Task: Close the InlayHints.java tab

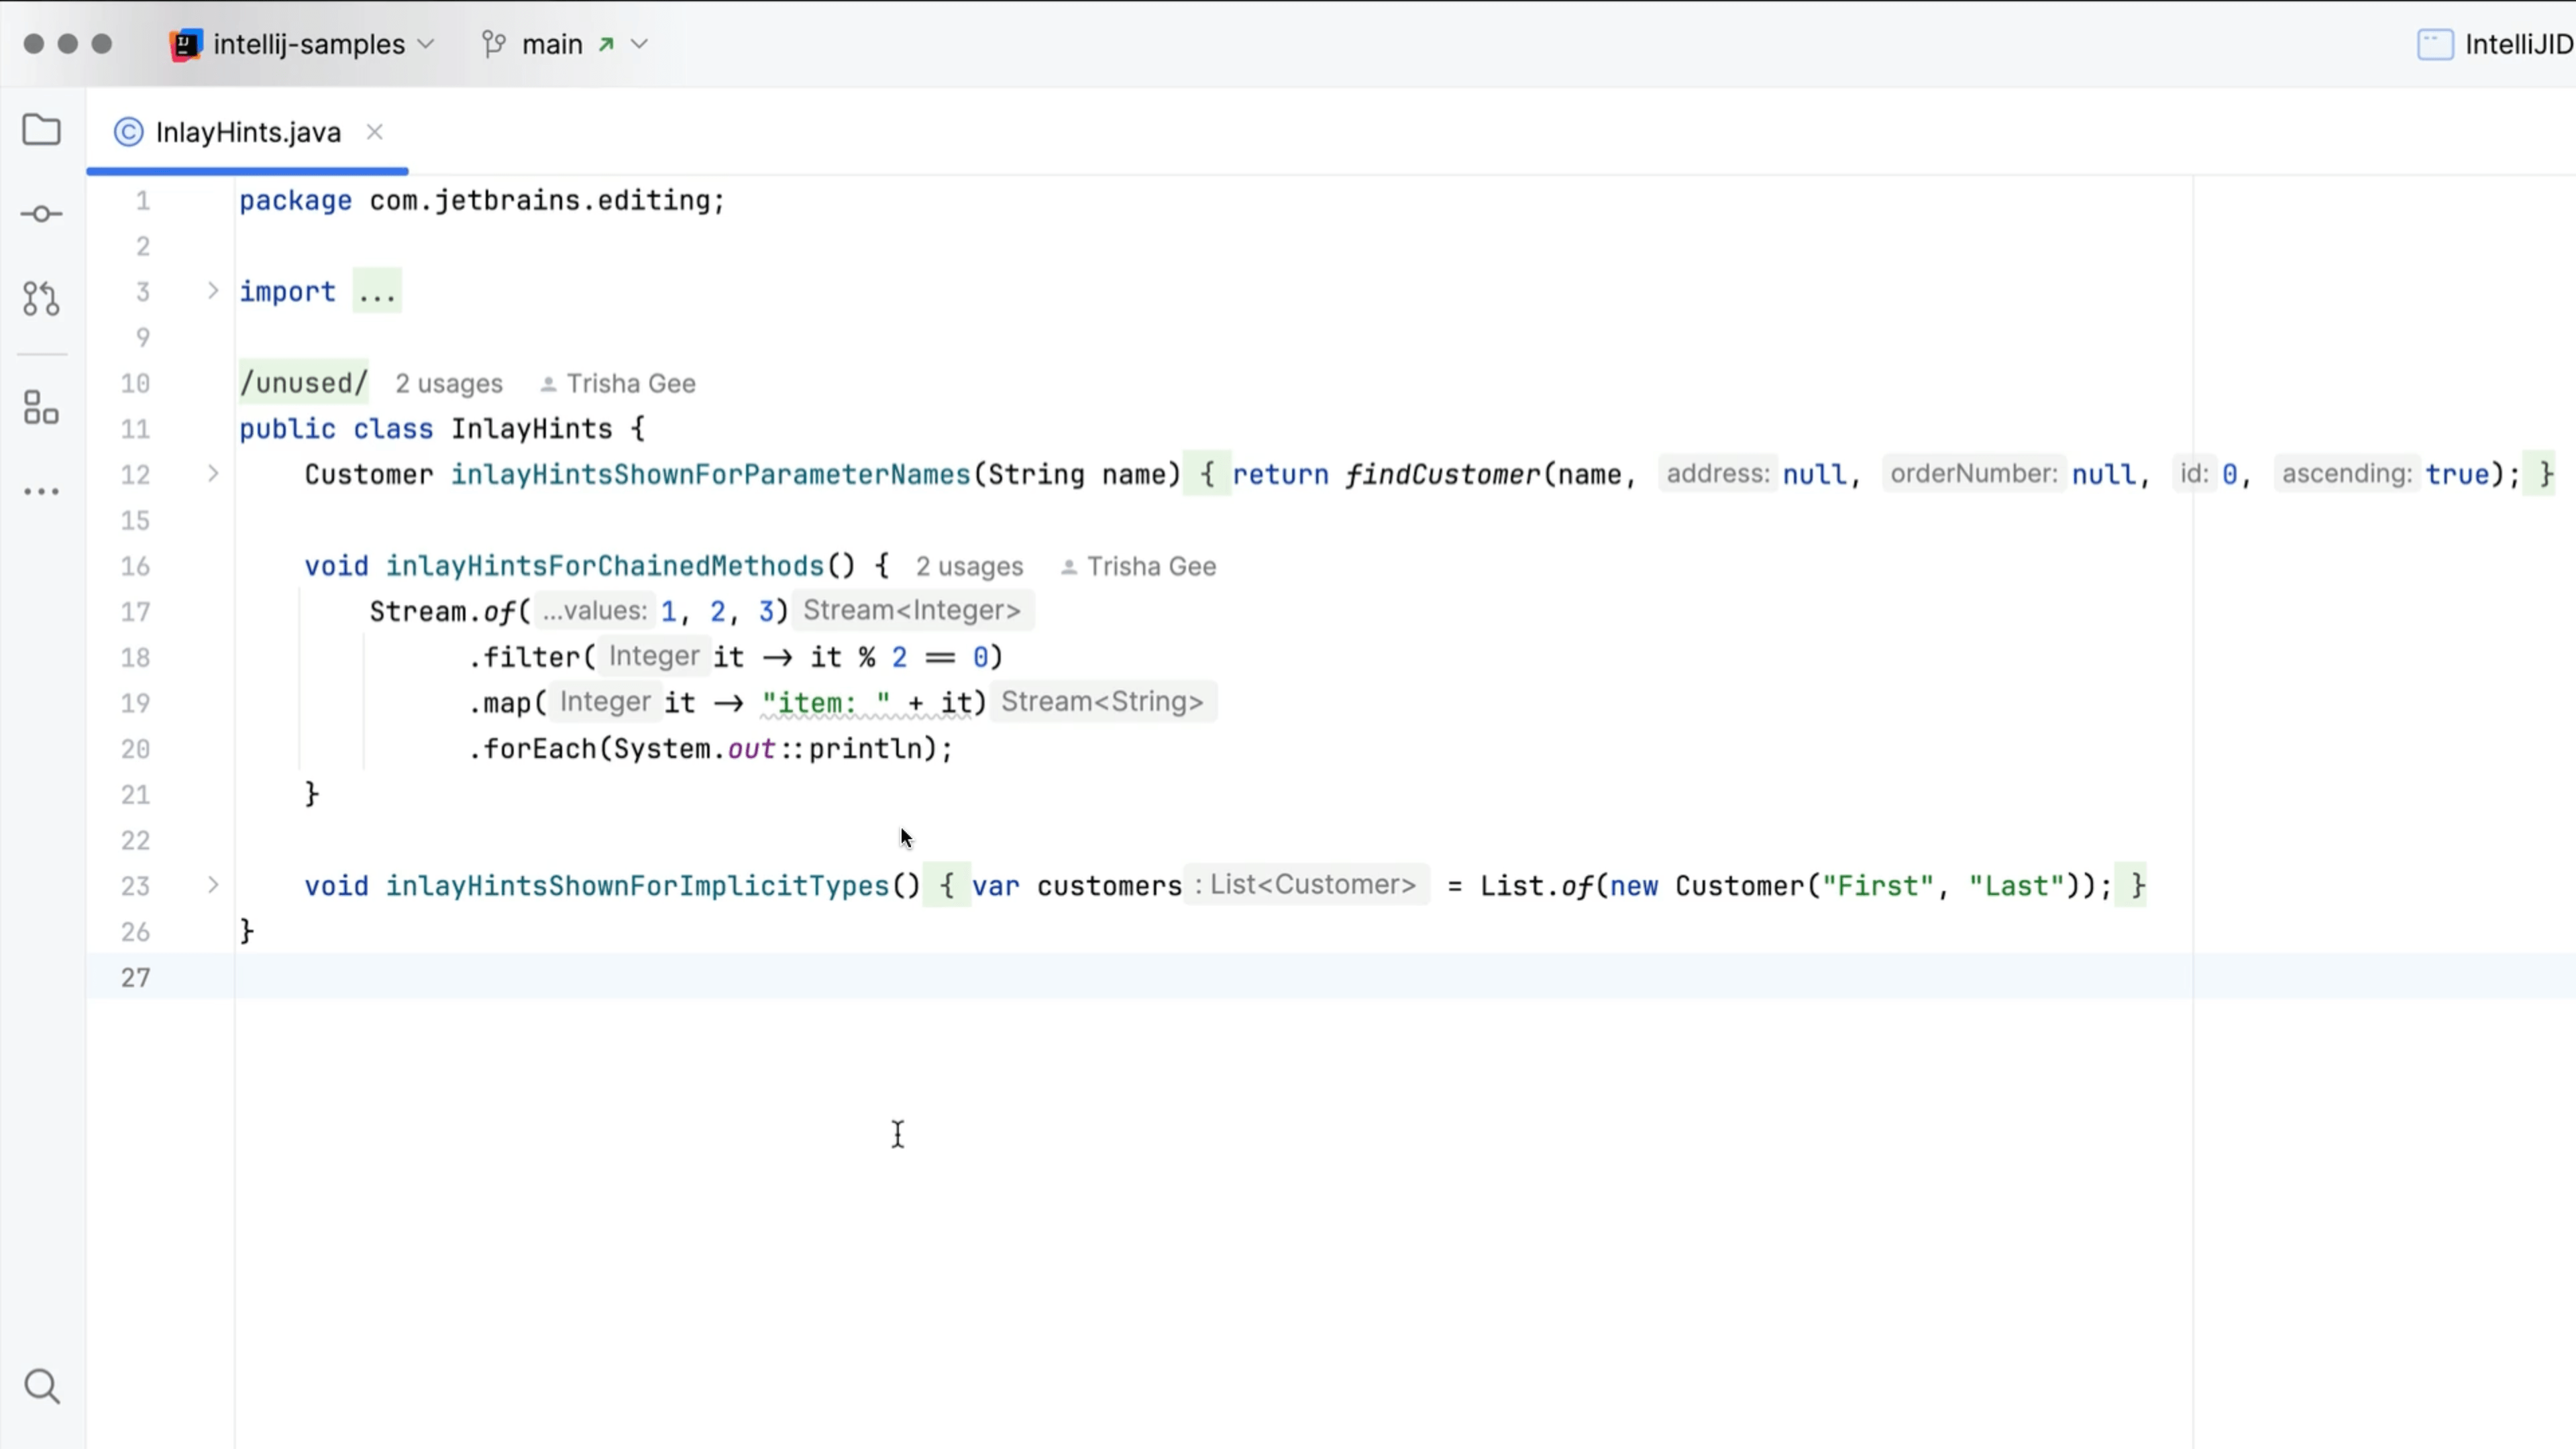Action: [x=374, y=131]
